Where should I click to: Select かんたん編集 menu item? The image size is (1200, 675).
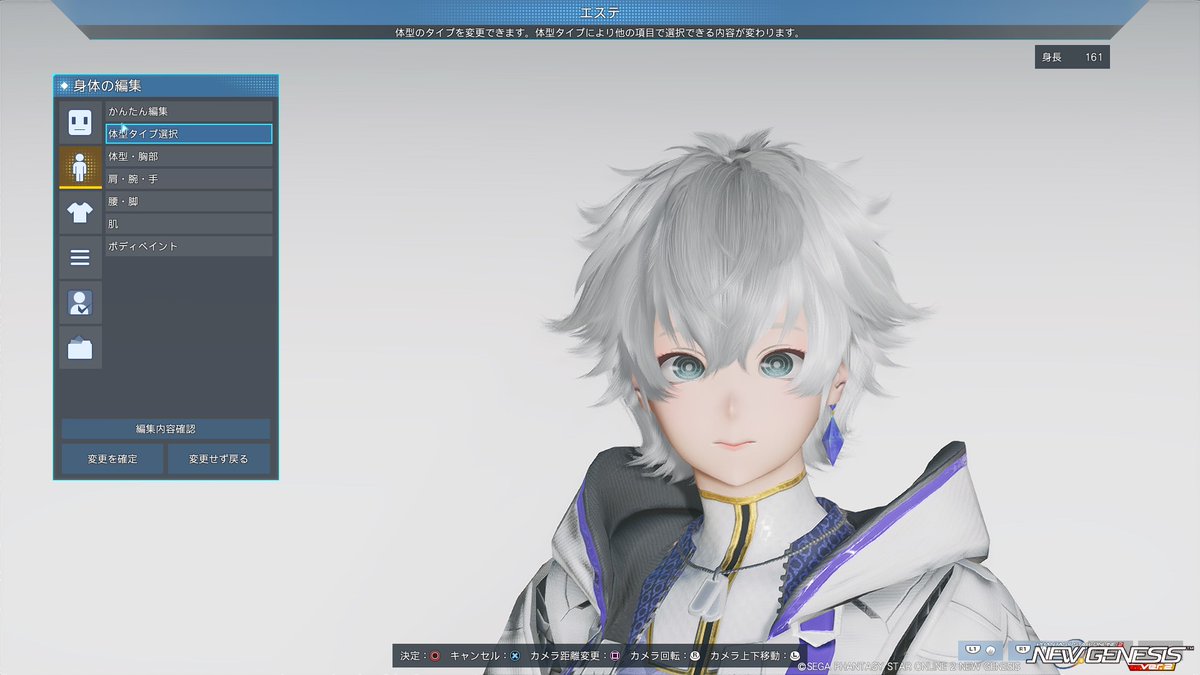(189, 111)
